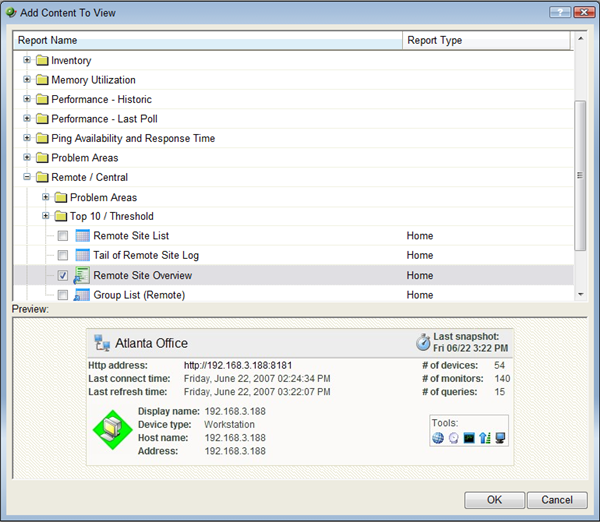Click the '140' monitors count value

click(x=502, y=378)
